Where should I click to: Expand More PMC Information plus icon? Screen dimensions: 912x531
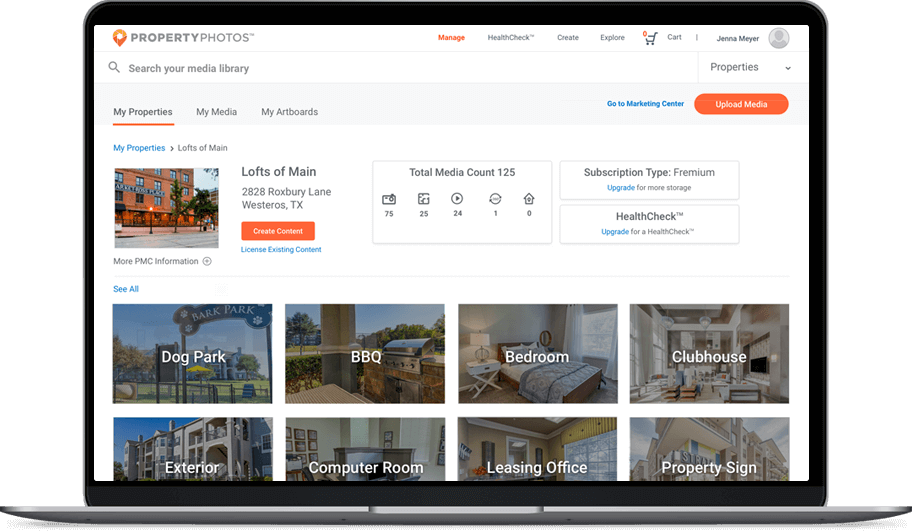coord(207,261)
